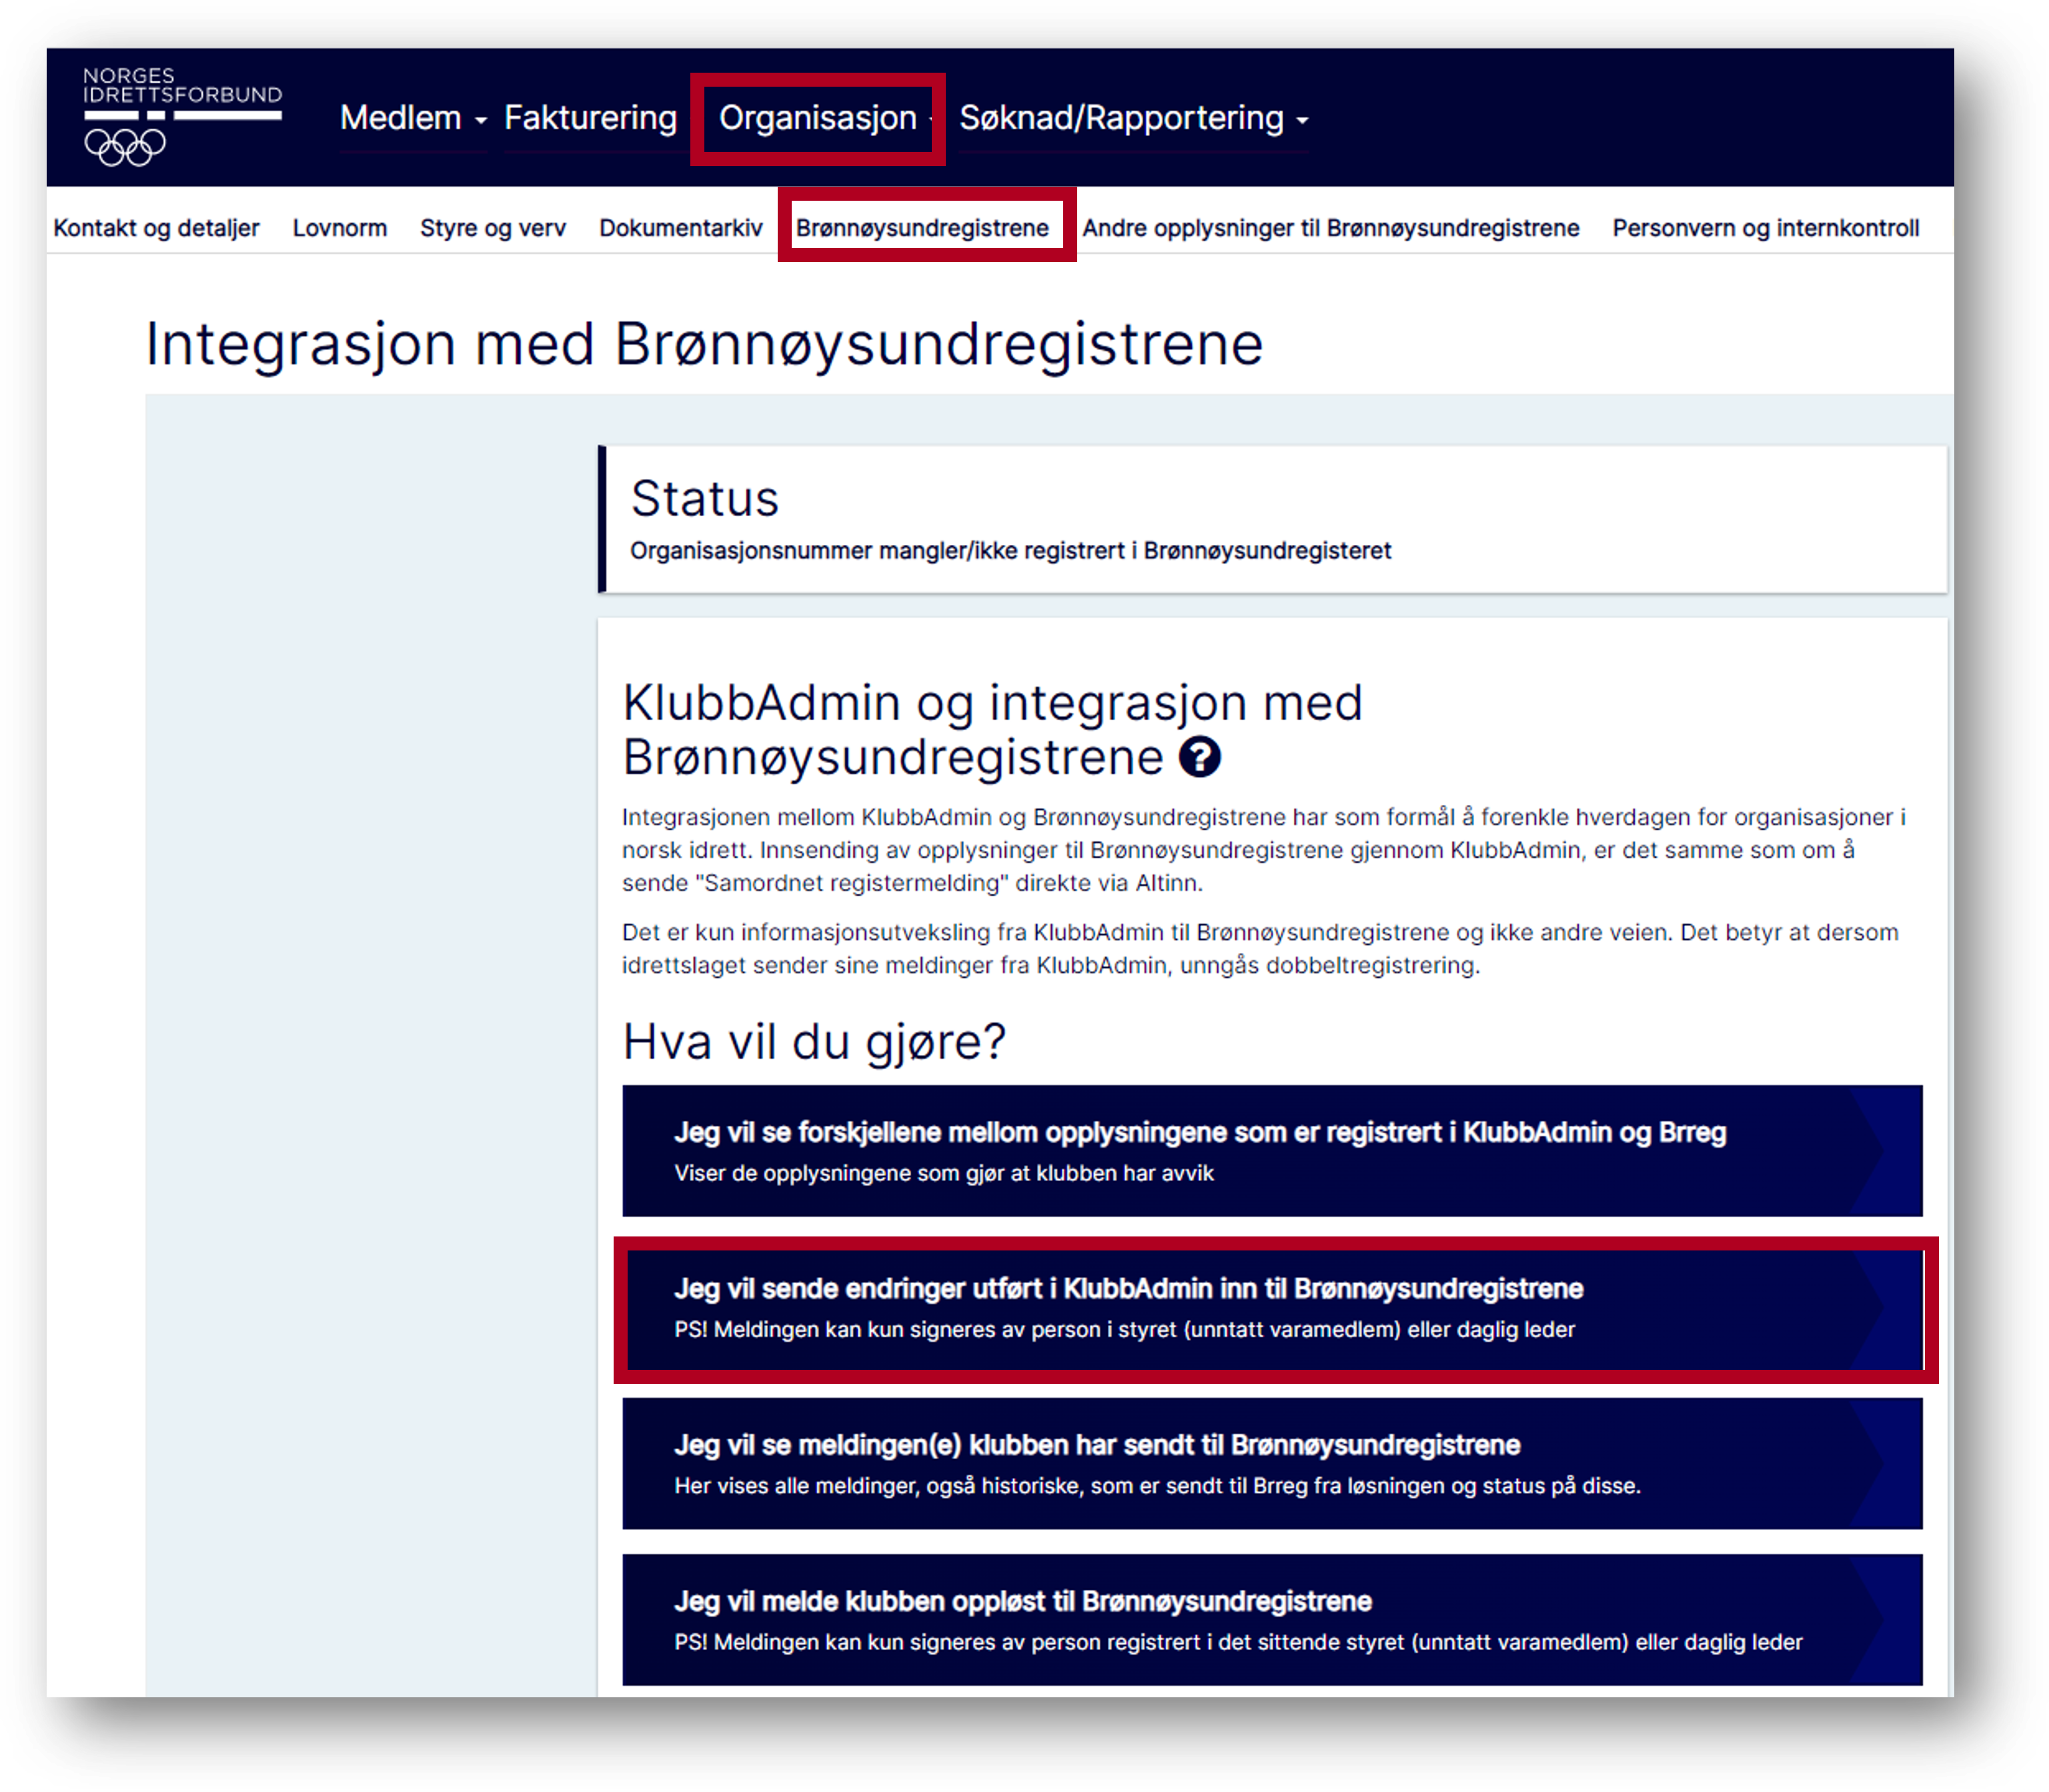Open the Lovnorm tab
The width and height of the screenshot is (2049, 1792).
[x=339, y=228]
